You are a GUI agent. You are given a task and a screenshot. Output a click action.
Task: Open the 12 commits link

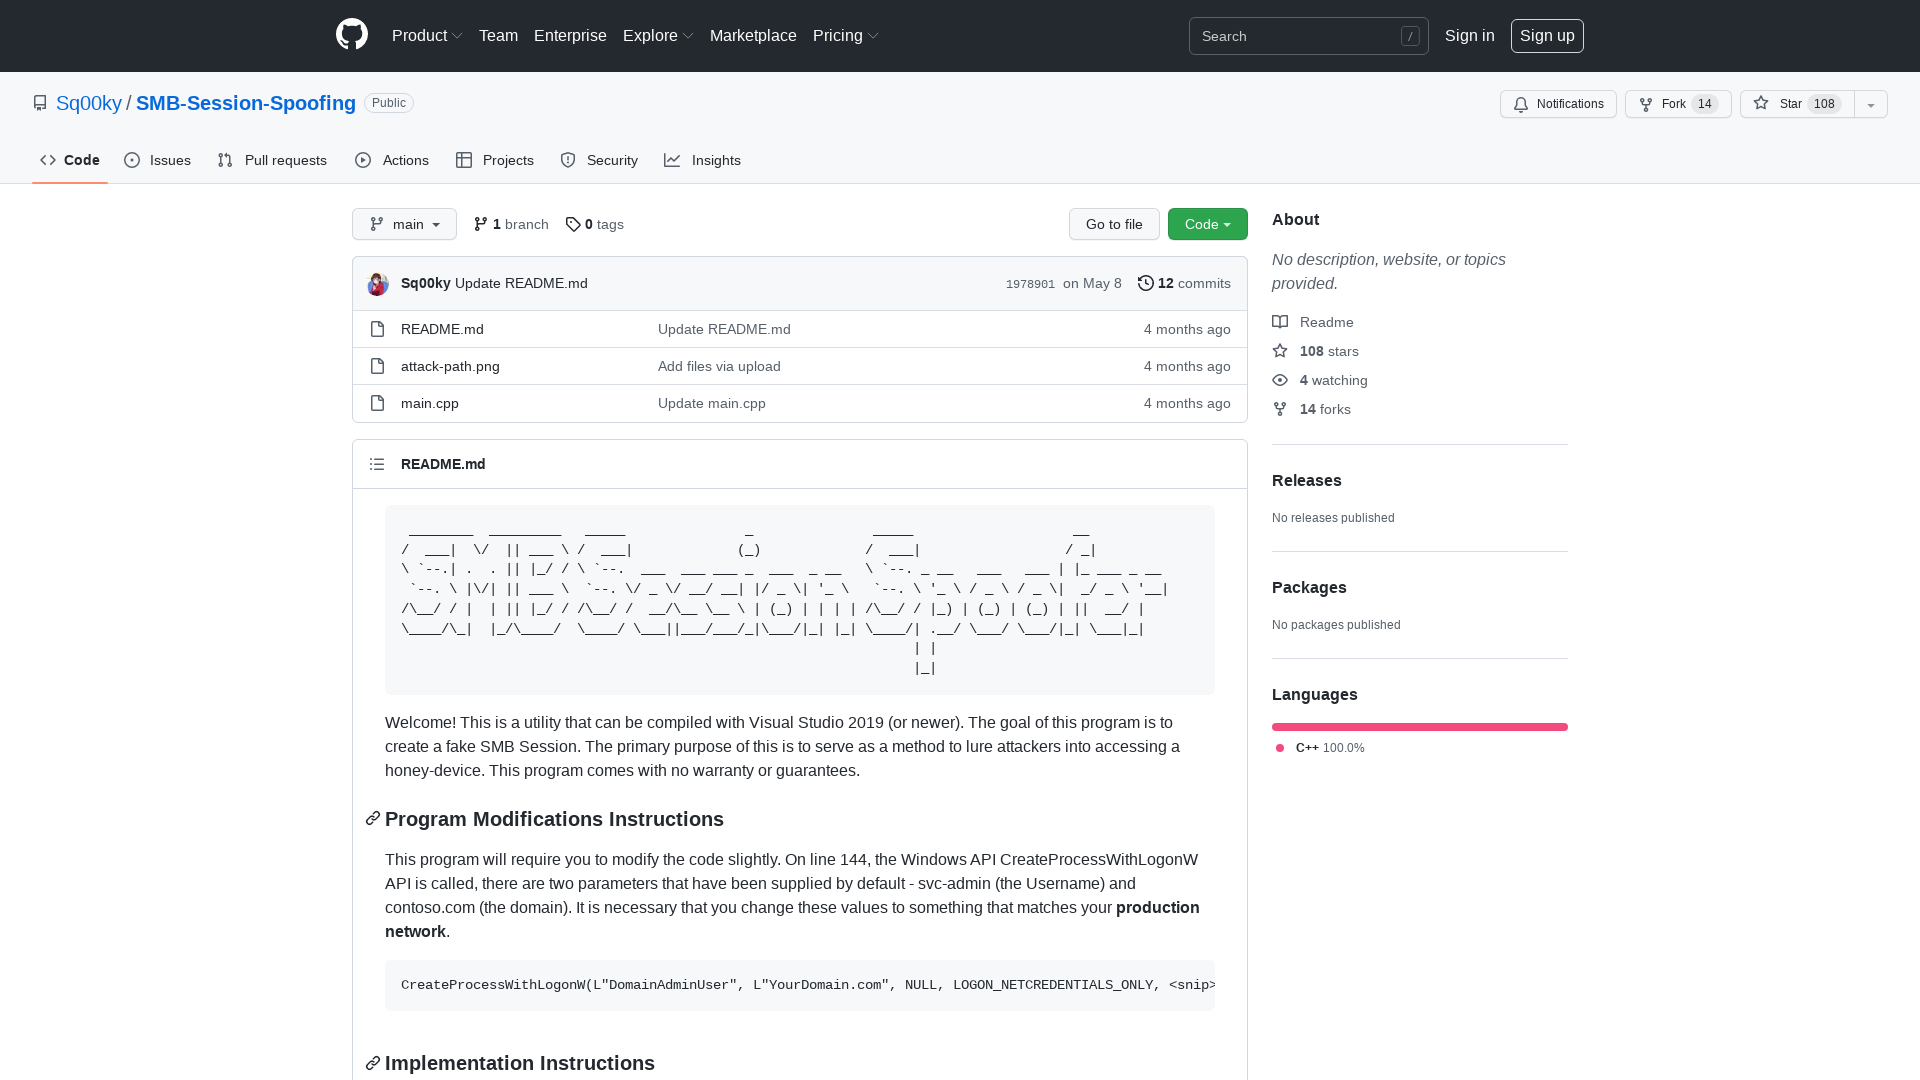1184,283
